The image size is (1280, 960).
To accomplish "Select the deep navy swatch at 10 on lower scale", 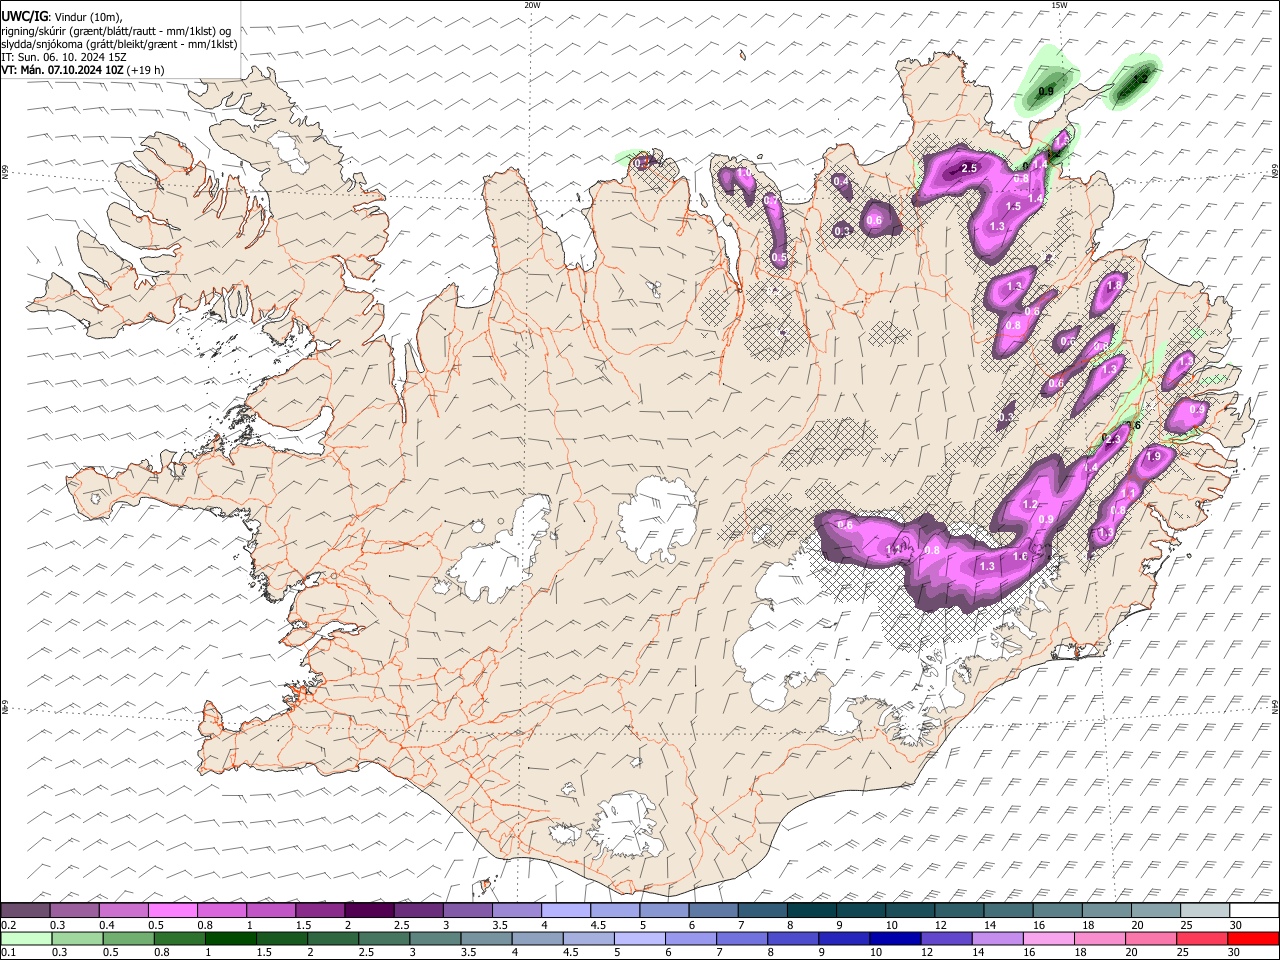I will point(894,938).
